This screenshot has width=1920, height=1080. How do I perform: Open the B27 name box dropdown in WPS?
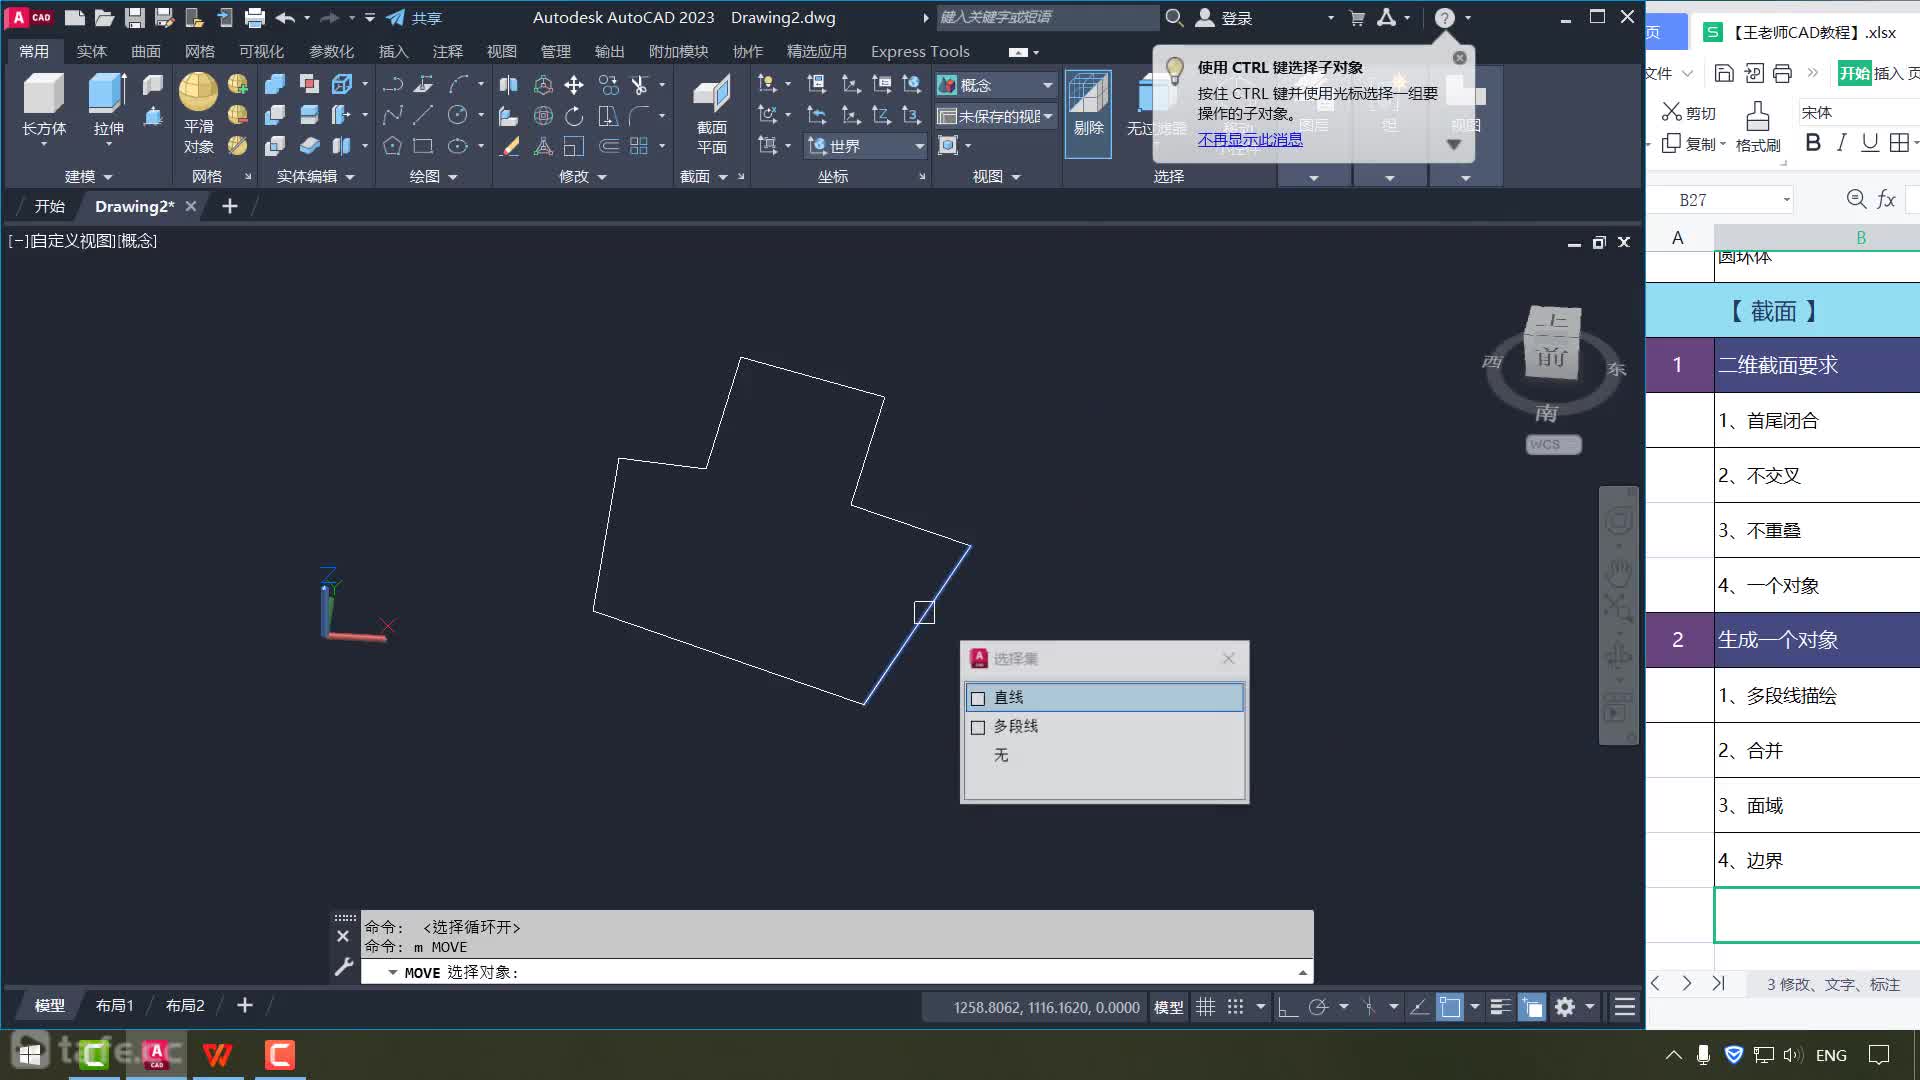tap(1786, 200)
